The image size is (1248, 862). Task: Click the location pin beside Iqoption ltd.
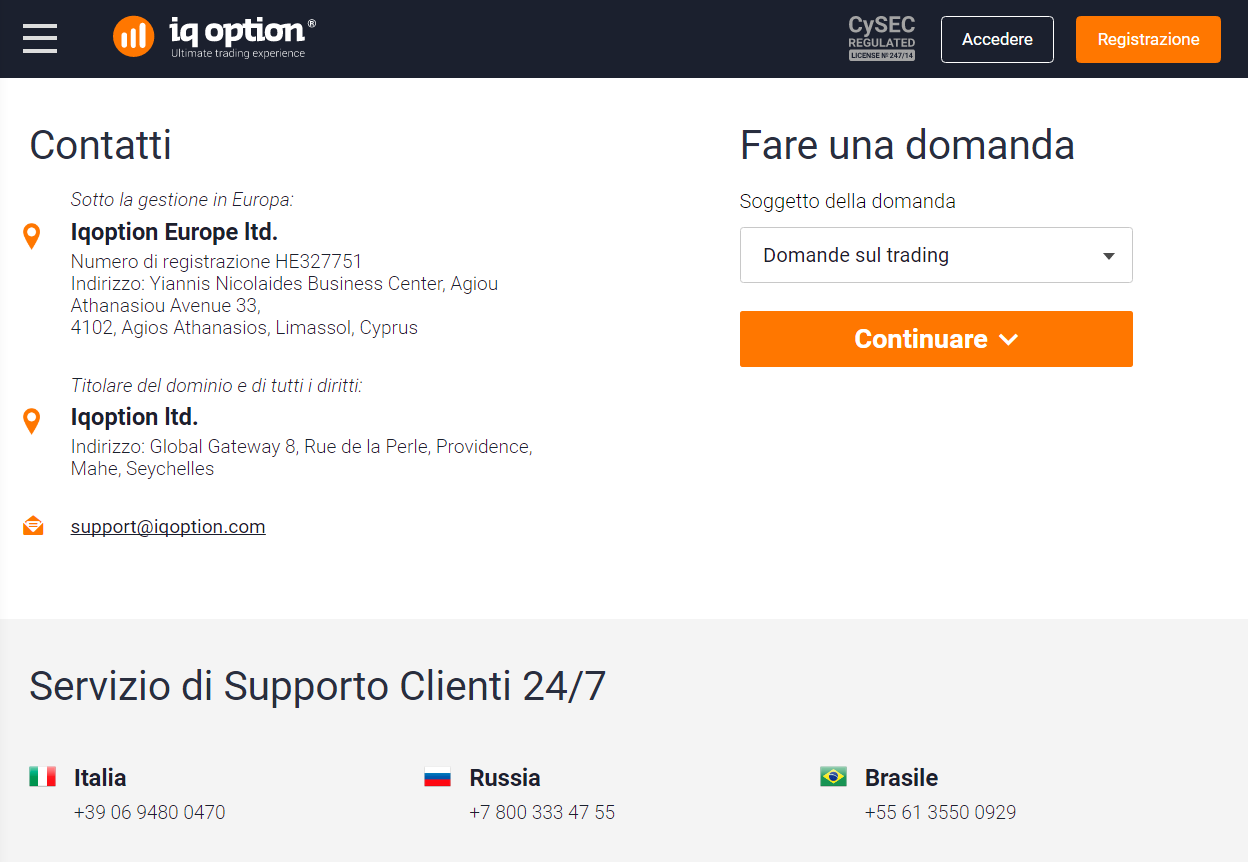click(32, 421)
